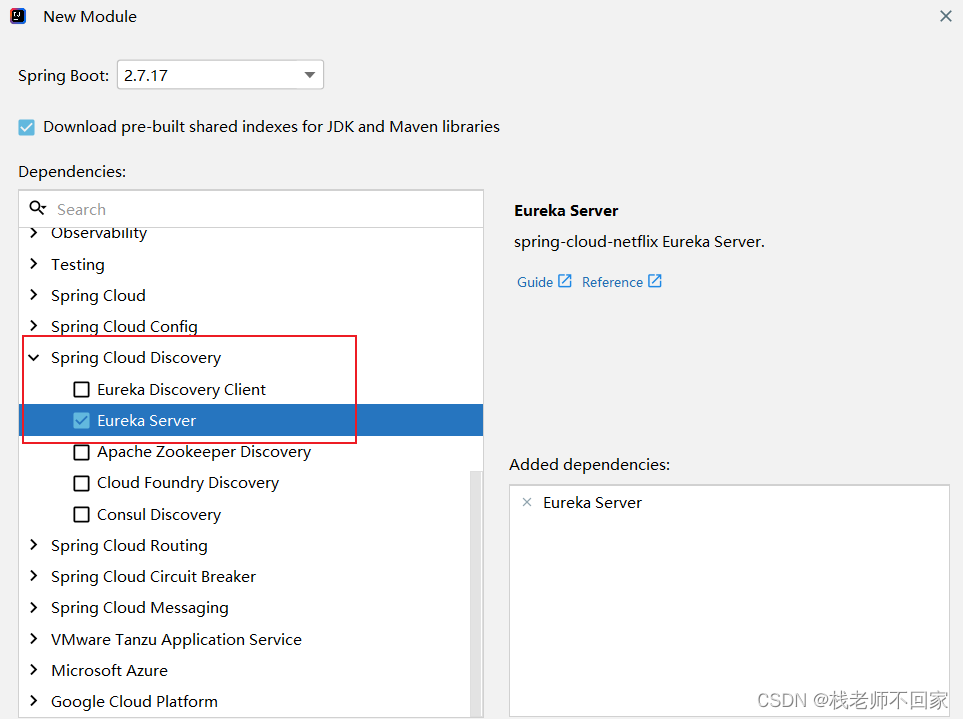Click the Eureka Server entry in Added dependencies
The image size is (963, 719).
(592, 503)
